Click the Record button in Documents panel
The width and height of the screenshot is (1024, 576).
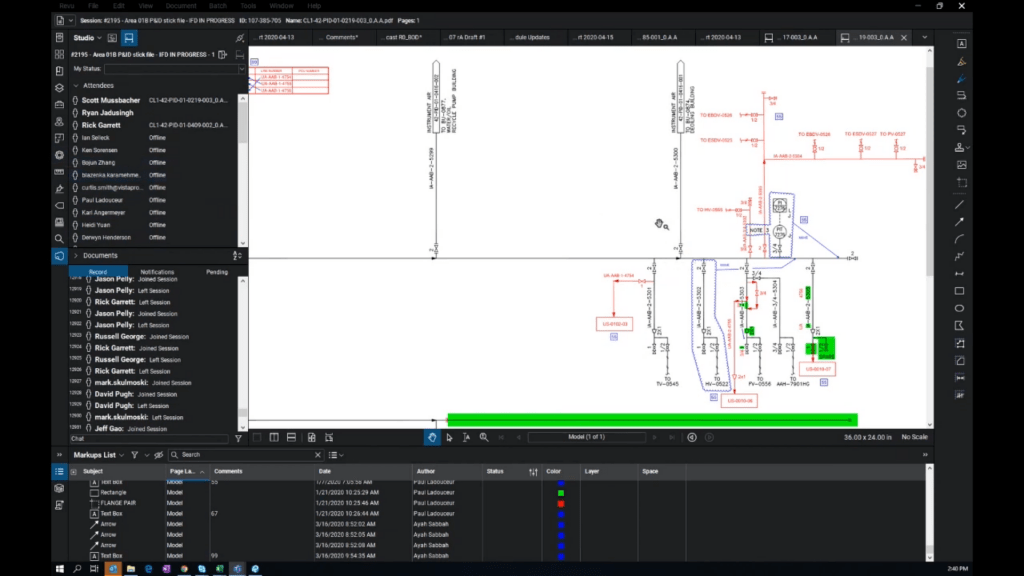click(x=97, y=271)
